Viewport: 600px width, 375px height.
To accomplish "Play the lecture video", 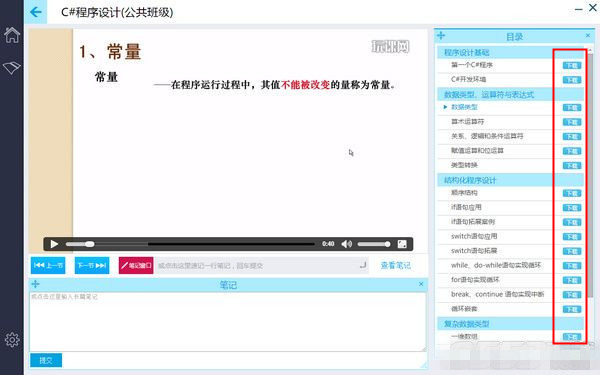I will 54,244.
